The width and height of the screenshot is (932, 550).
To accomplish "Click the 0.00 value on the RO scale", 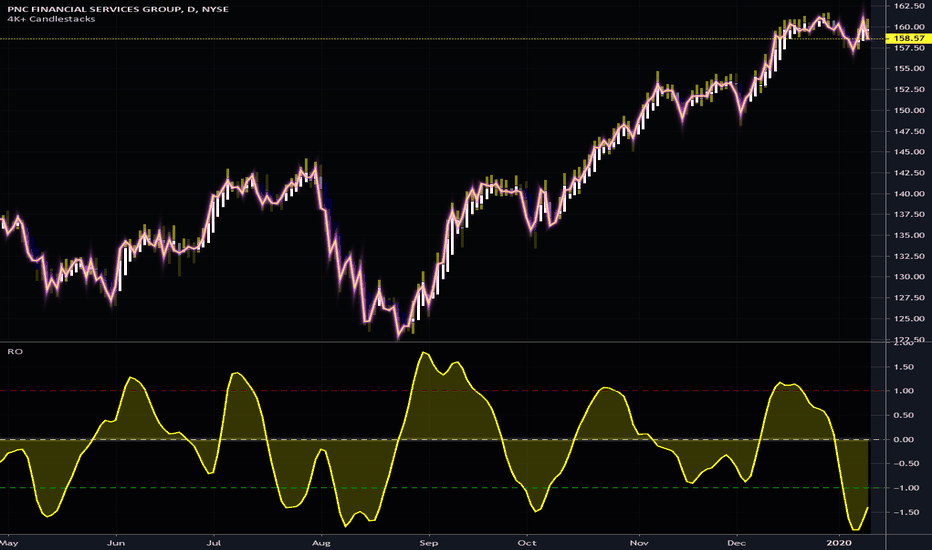I will click(904, 439).
